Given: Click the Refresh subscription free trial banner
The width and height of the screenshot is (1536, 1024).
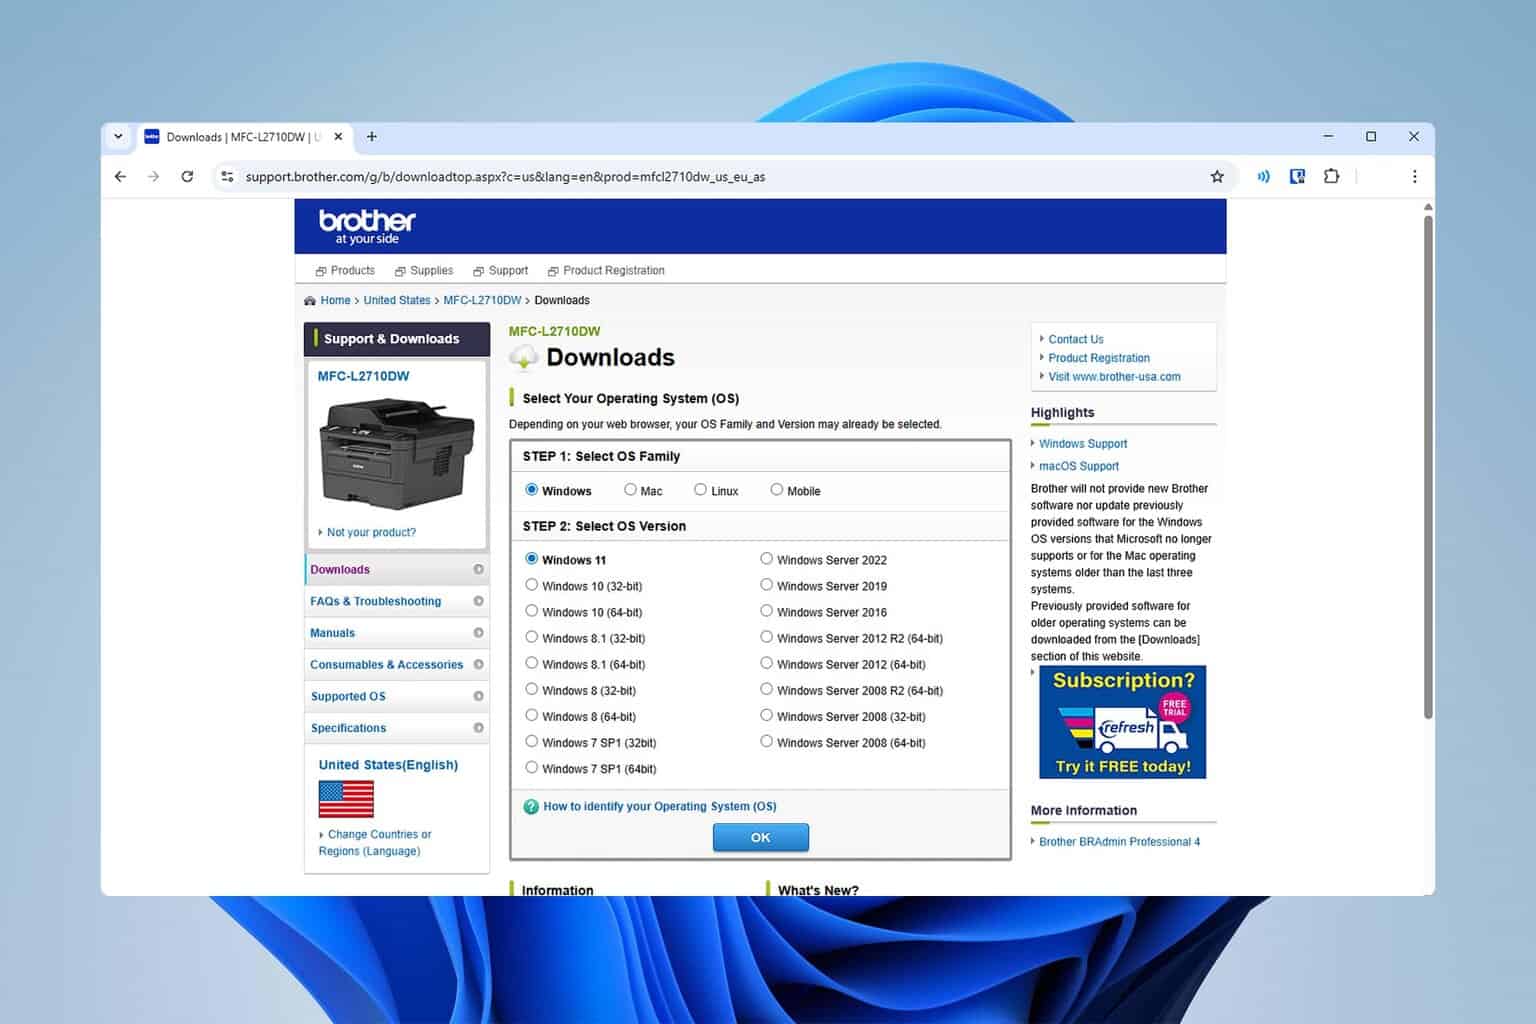Looking at the screenshot, I should tap(1122, 722).
